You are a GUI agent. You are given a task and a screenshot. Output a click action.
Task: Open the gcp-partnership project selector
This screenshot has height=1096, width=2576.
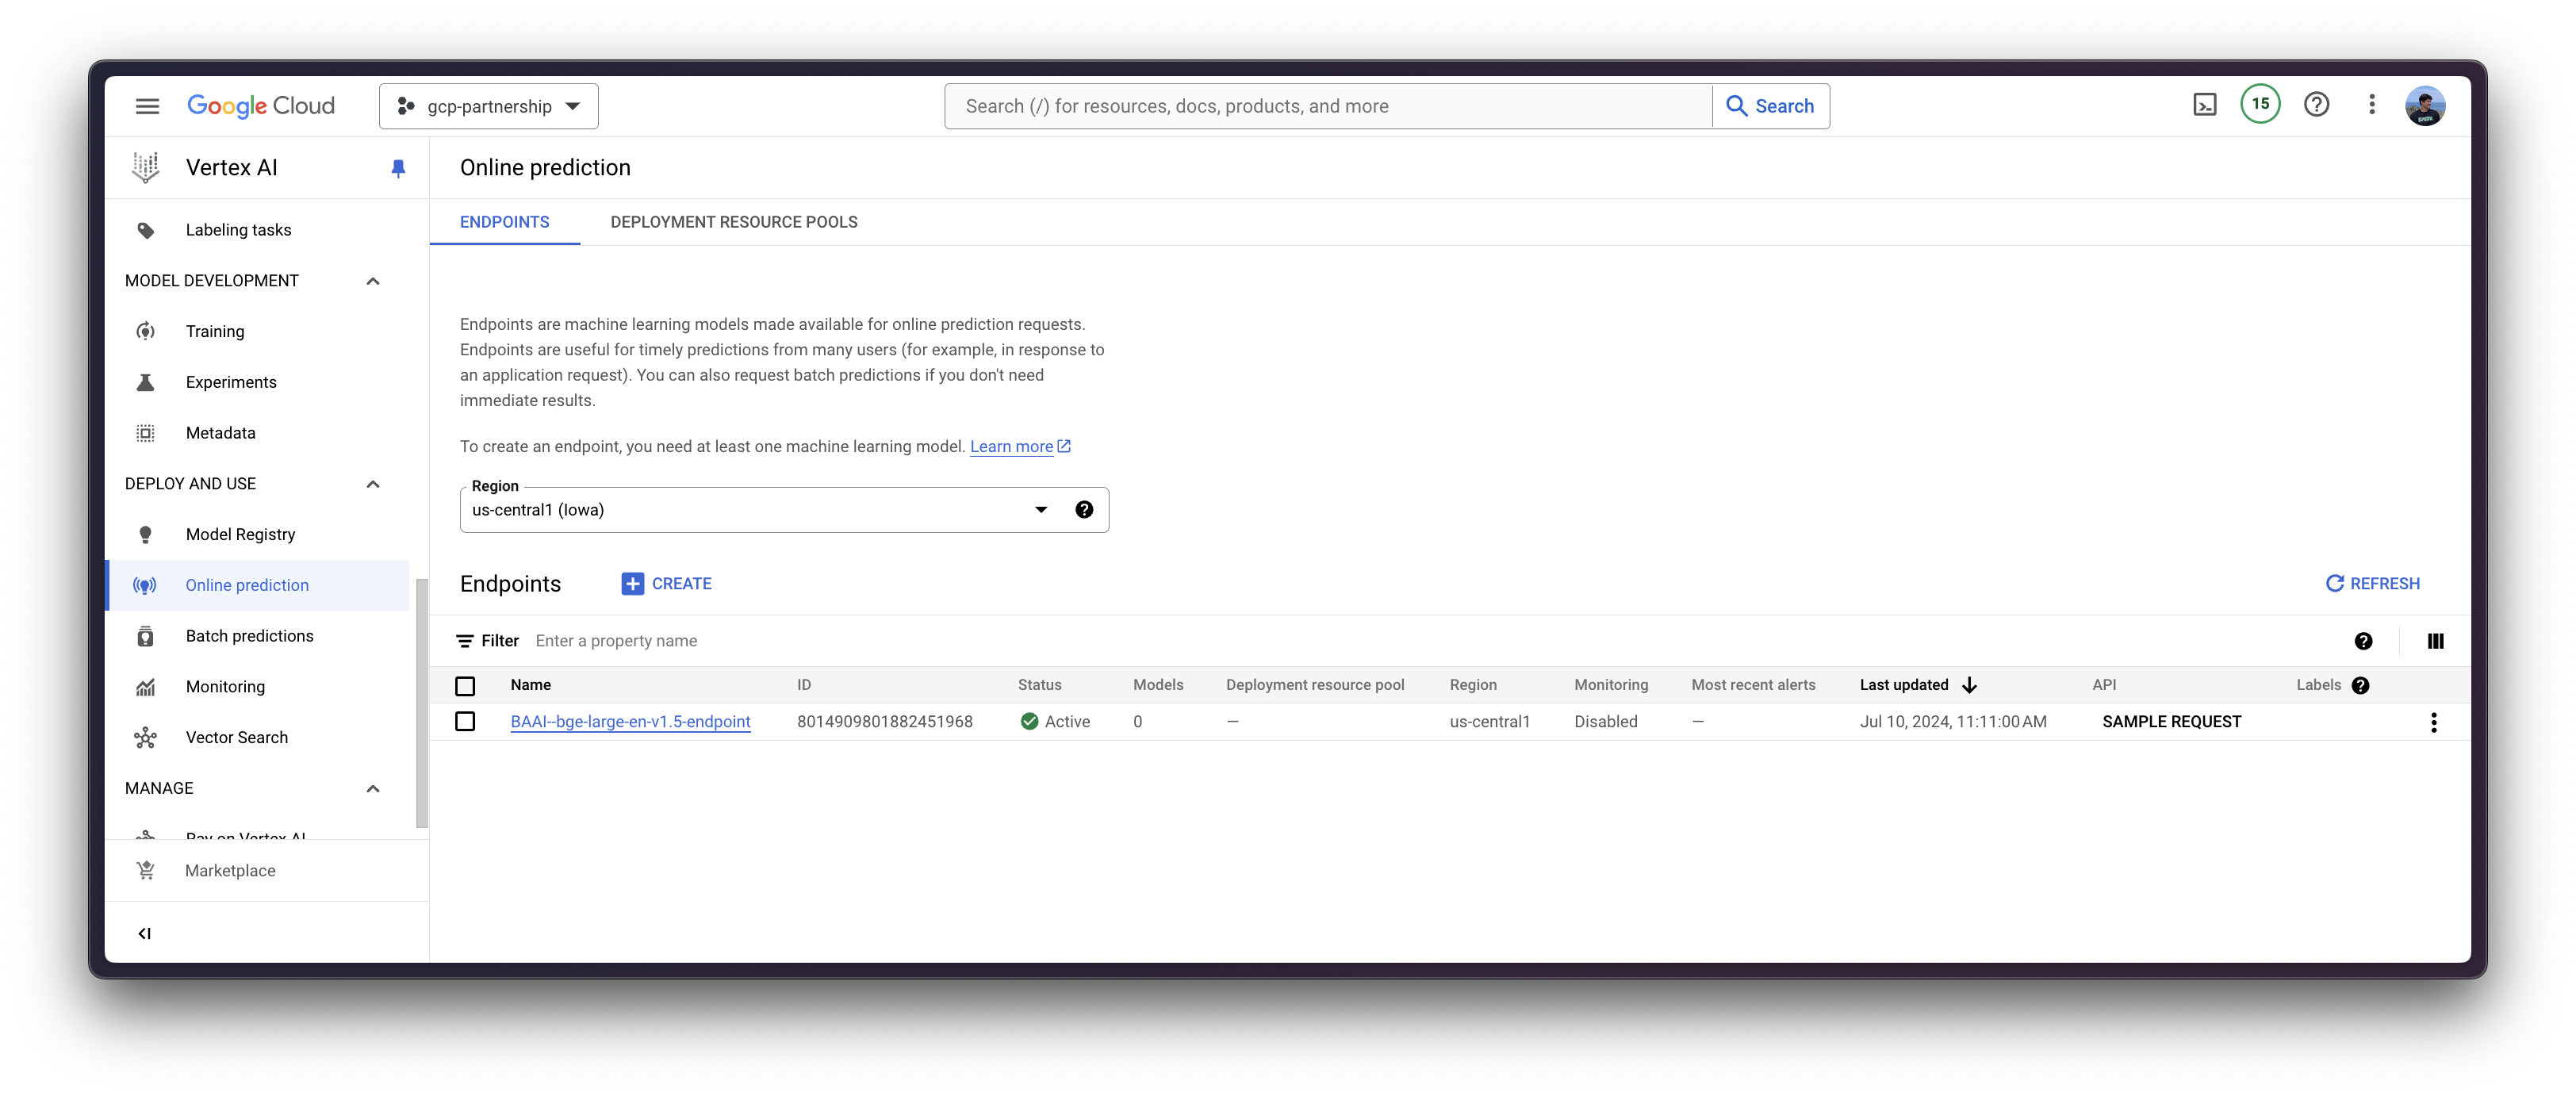tap(488, 106)
